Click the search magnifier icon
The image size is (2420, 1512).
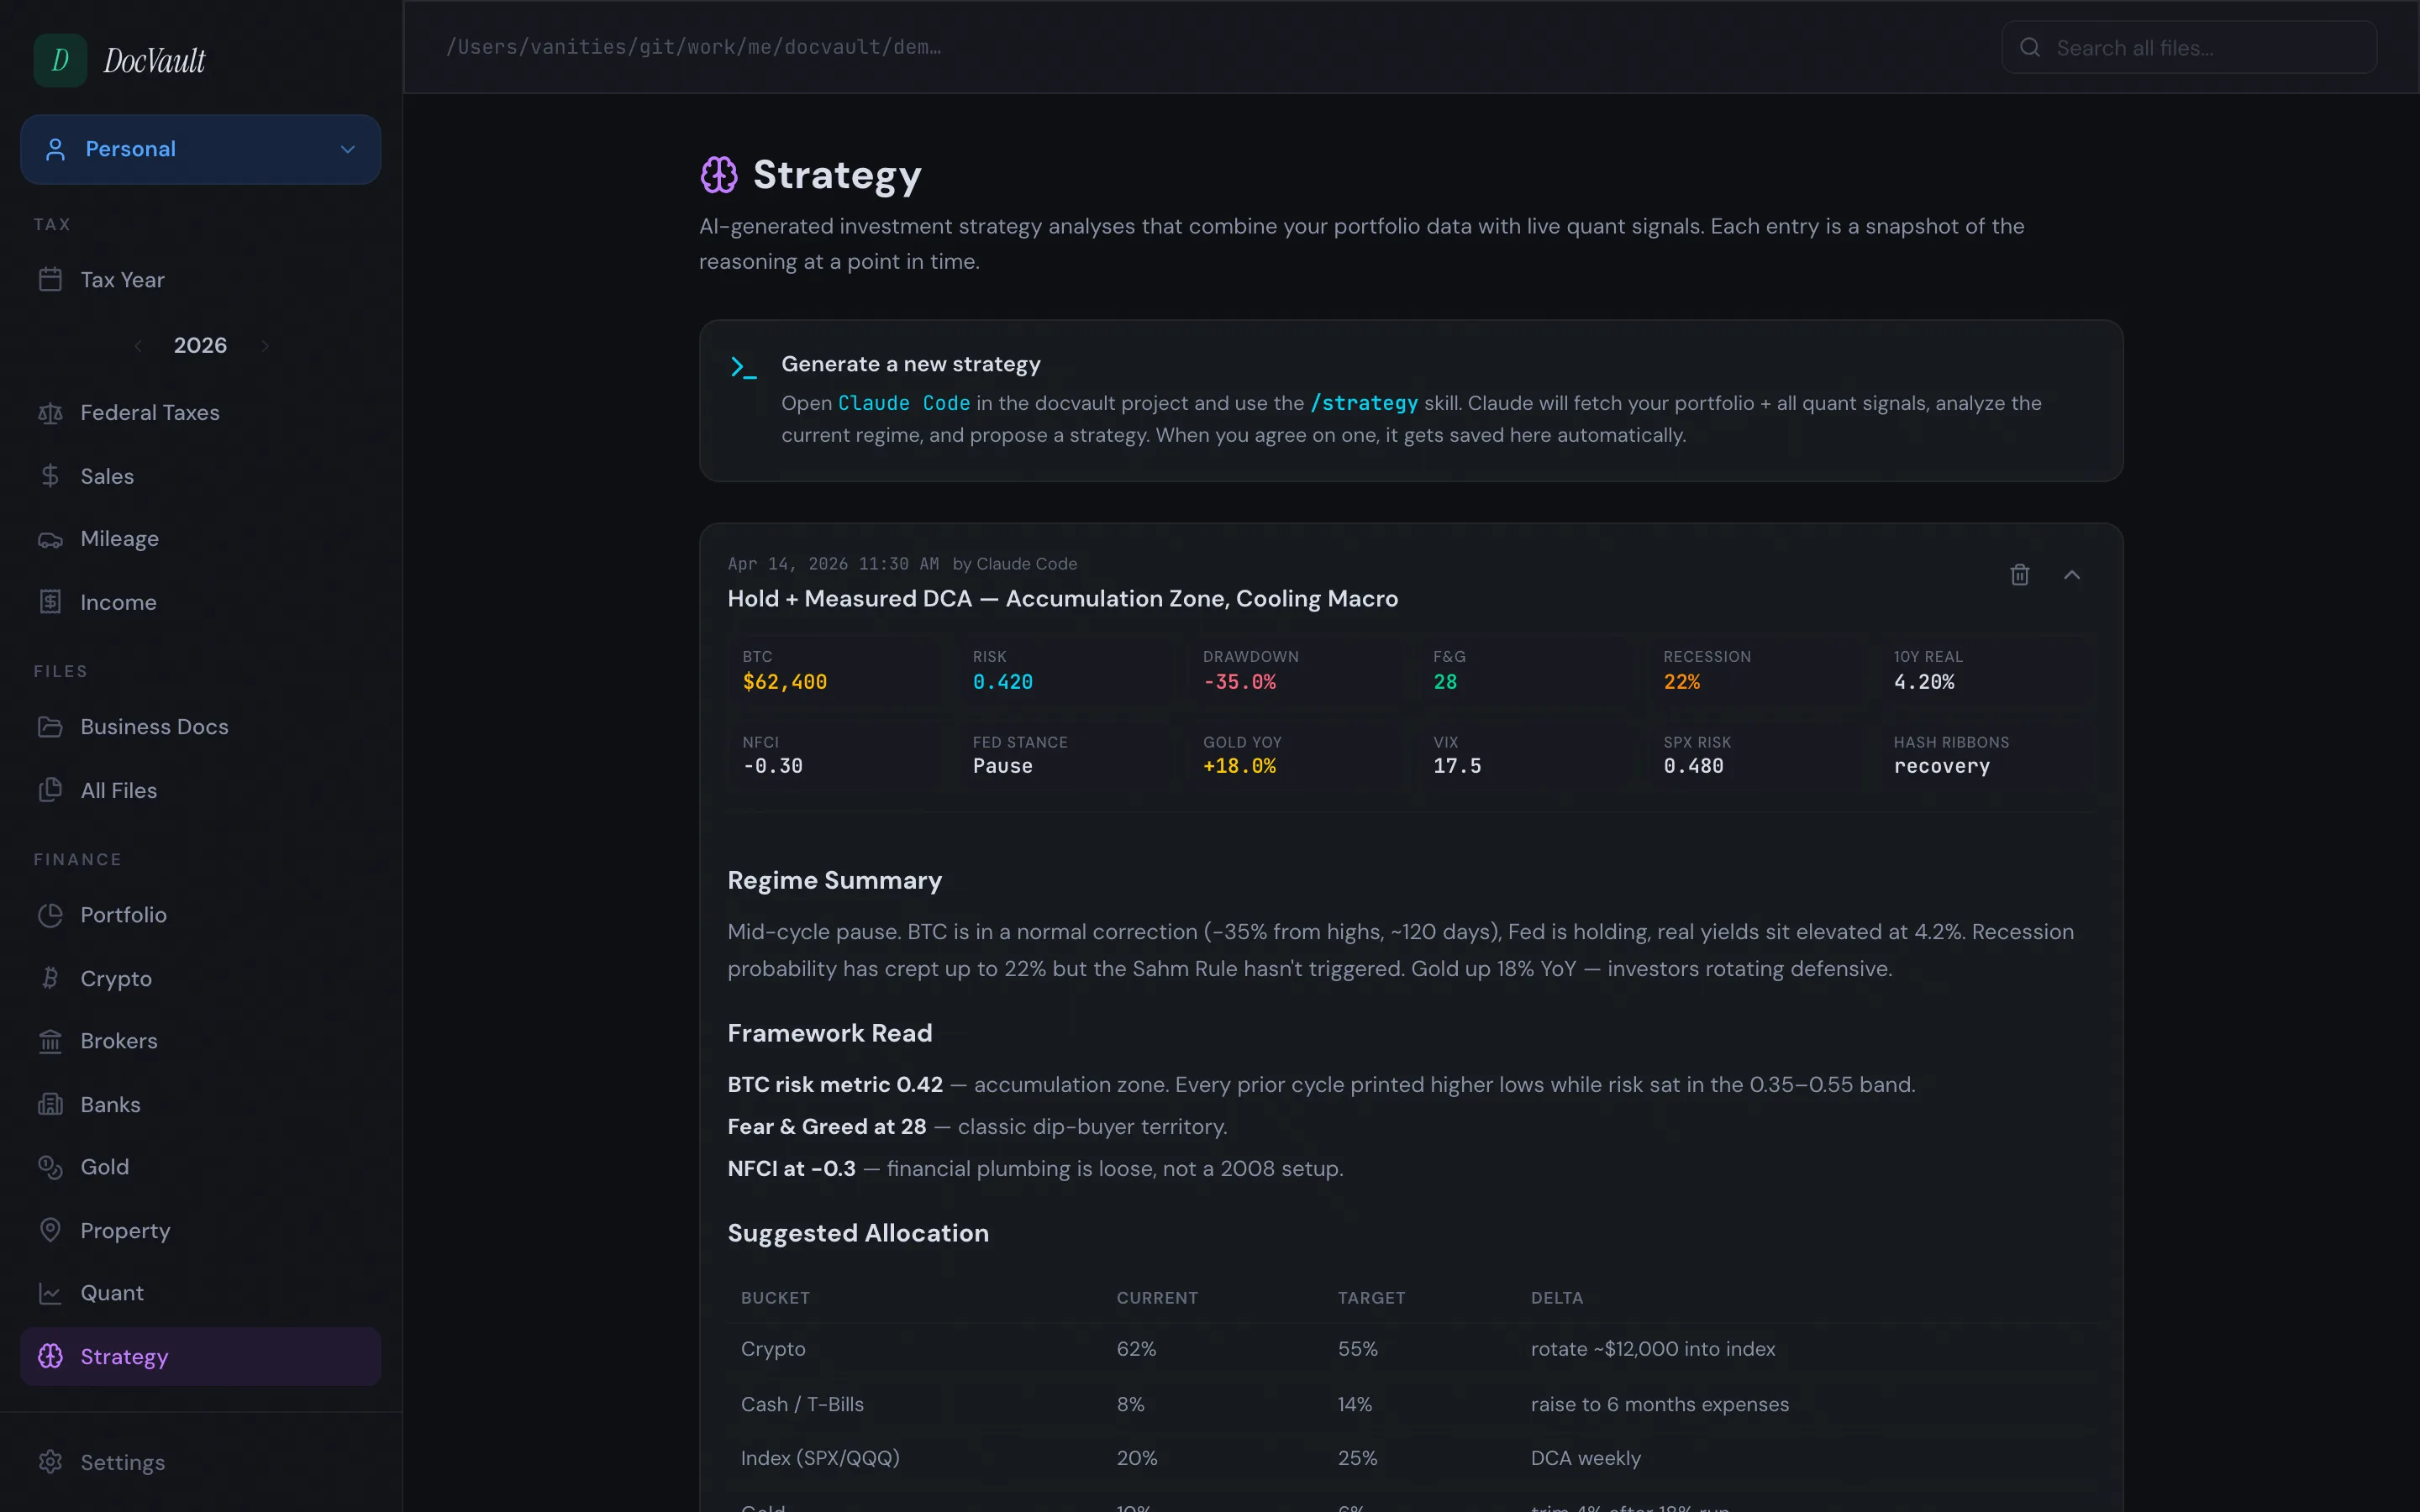click(2029, 47)
